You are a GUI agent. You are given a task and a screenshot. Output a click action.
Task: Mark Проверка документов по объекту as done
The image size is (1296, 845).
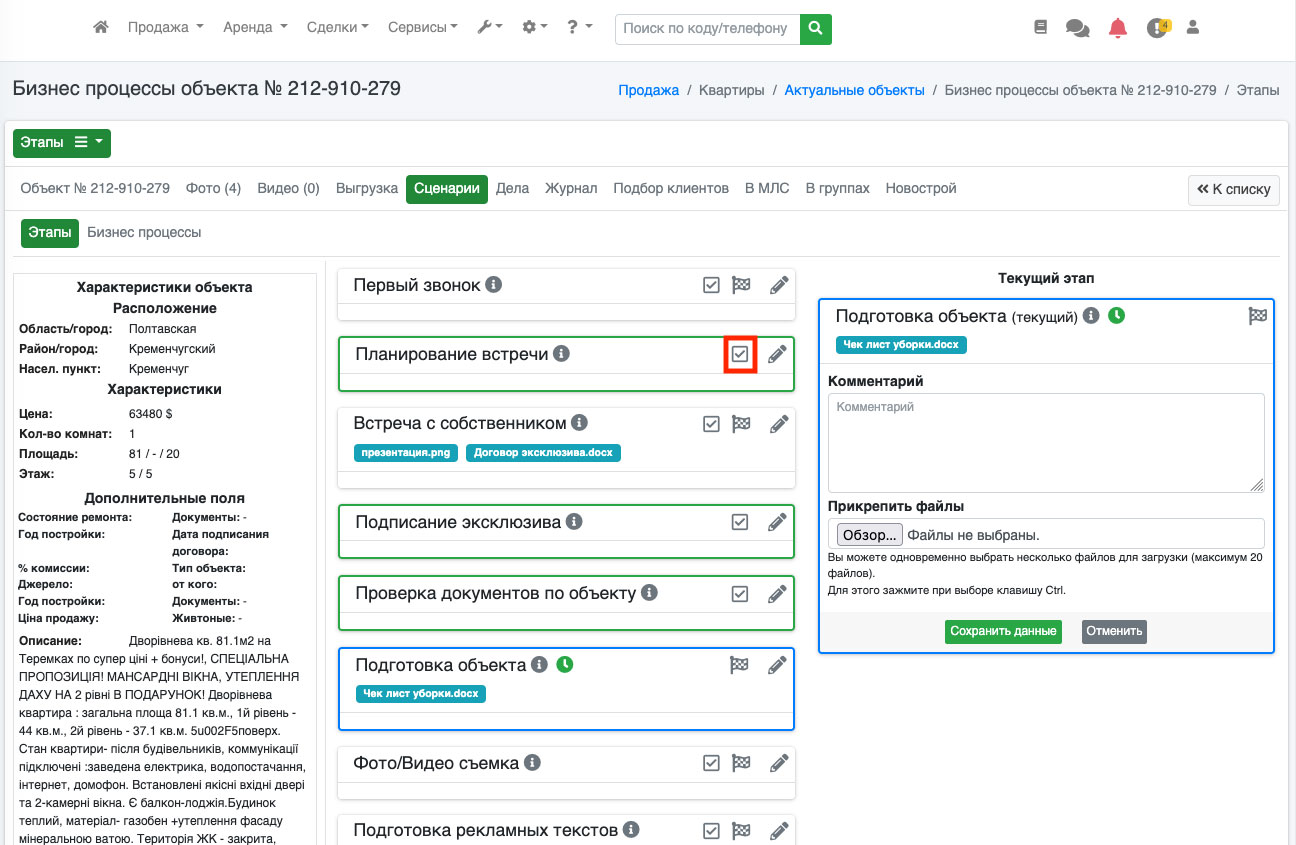click(x=740, y=594)
